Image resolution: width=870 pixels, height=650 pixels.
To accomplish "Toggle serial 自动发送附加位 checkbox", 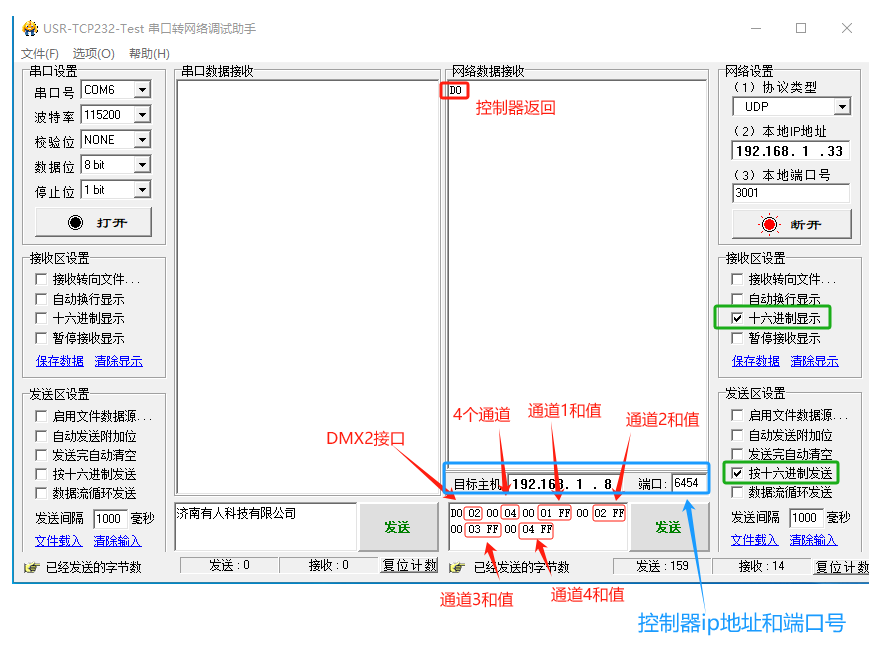I will point(41,436).
